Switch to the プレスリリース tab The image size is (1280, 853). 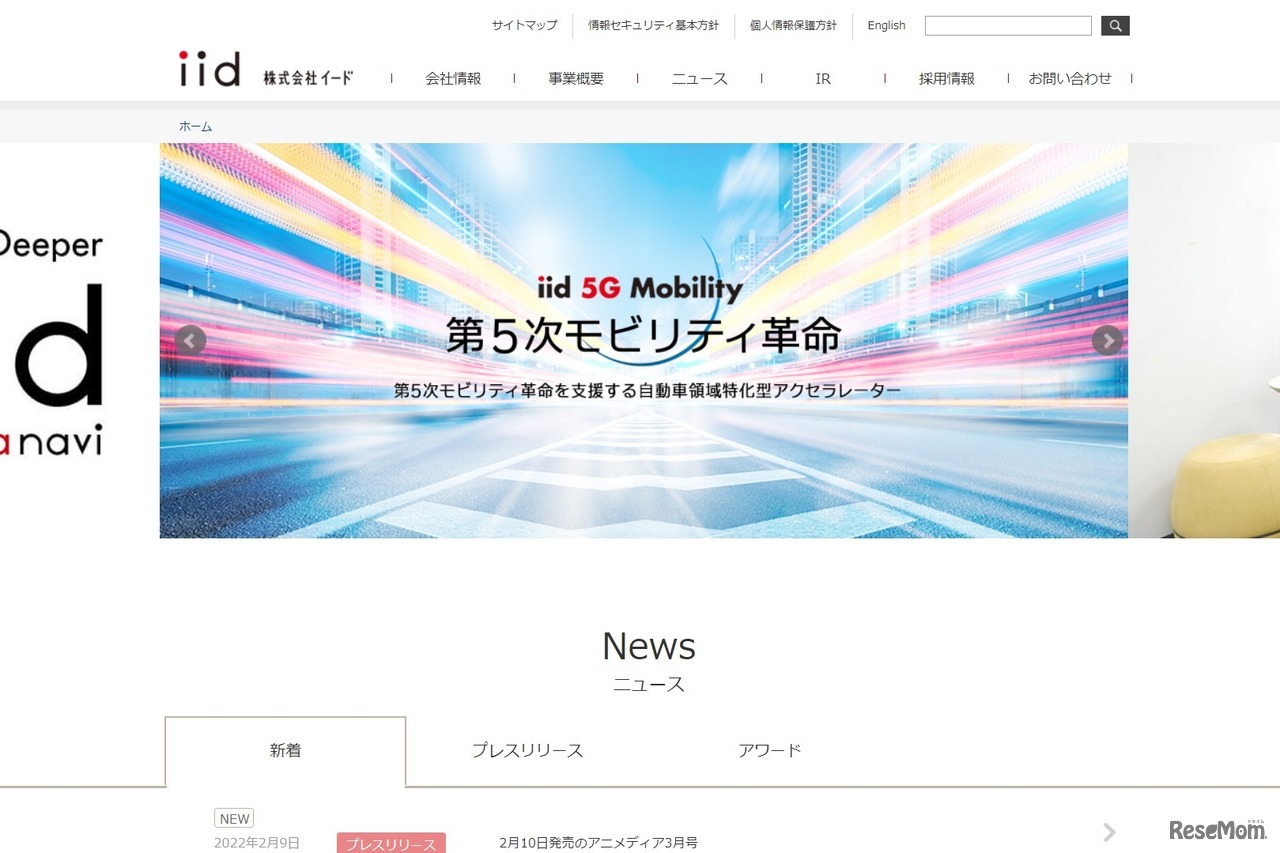coord(527,750)
